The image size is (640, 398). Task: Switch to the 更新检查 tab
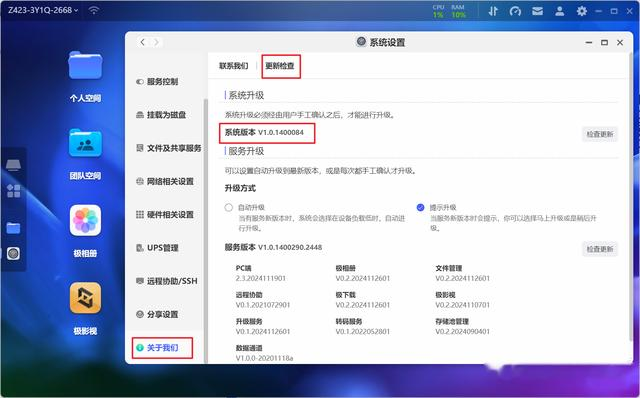pyautogui.click(x=280, y=66)
